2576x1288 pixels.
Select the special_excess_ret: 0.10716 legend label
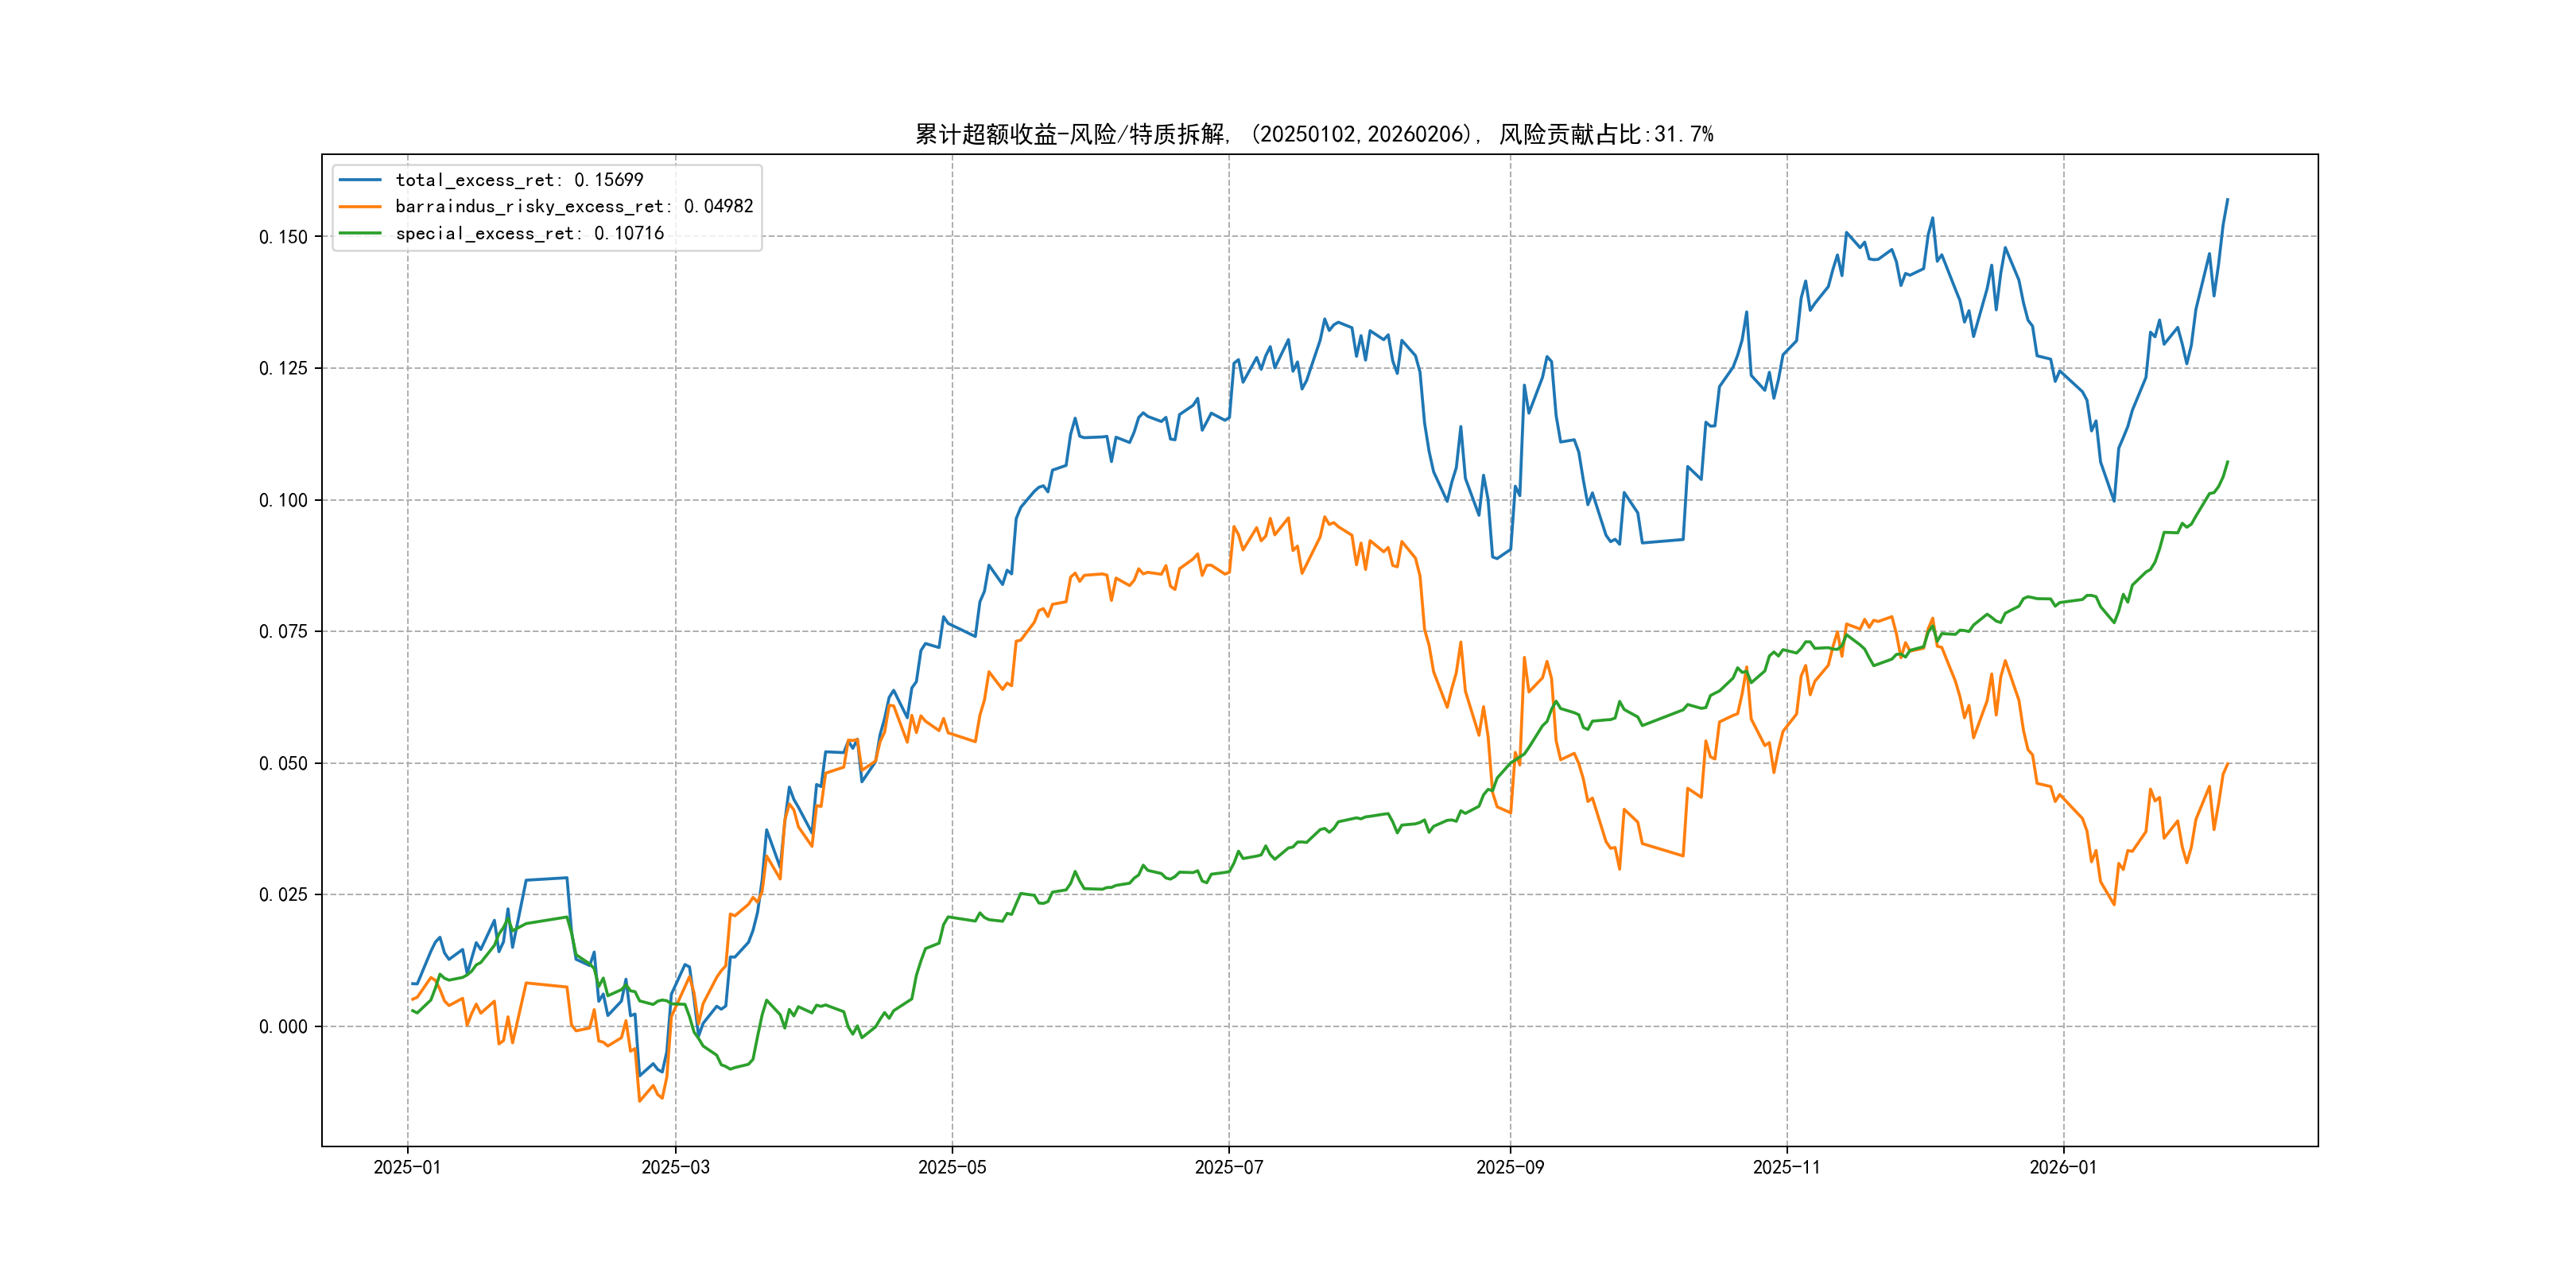click(x=529, y=233)
